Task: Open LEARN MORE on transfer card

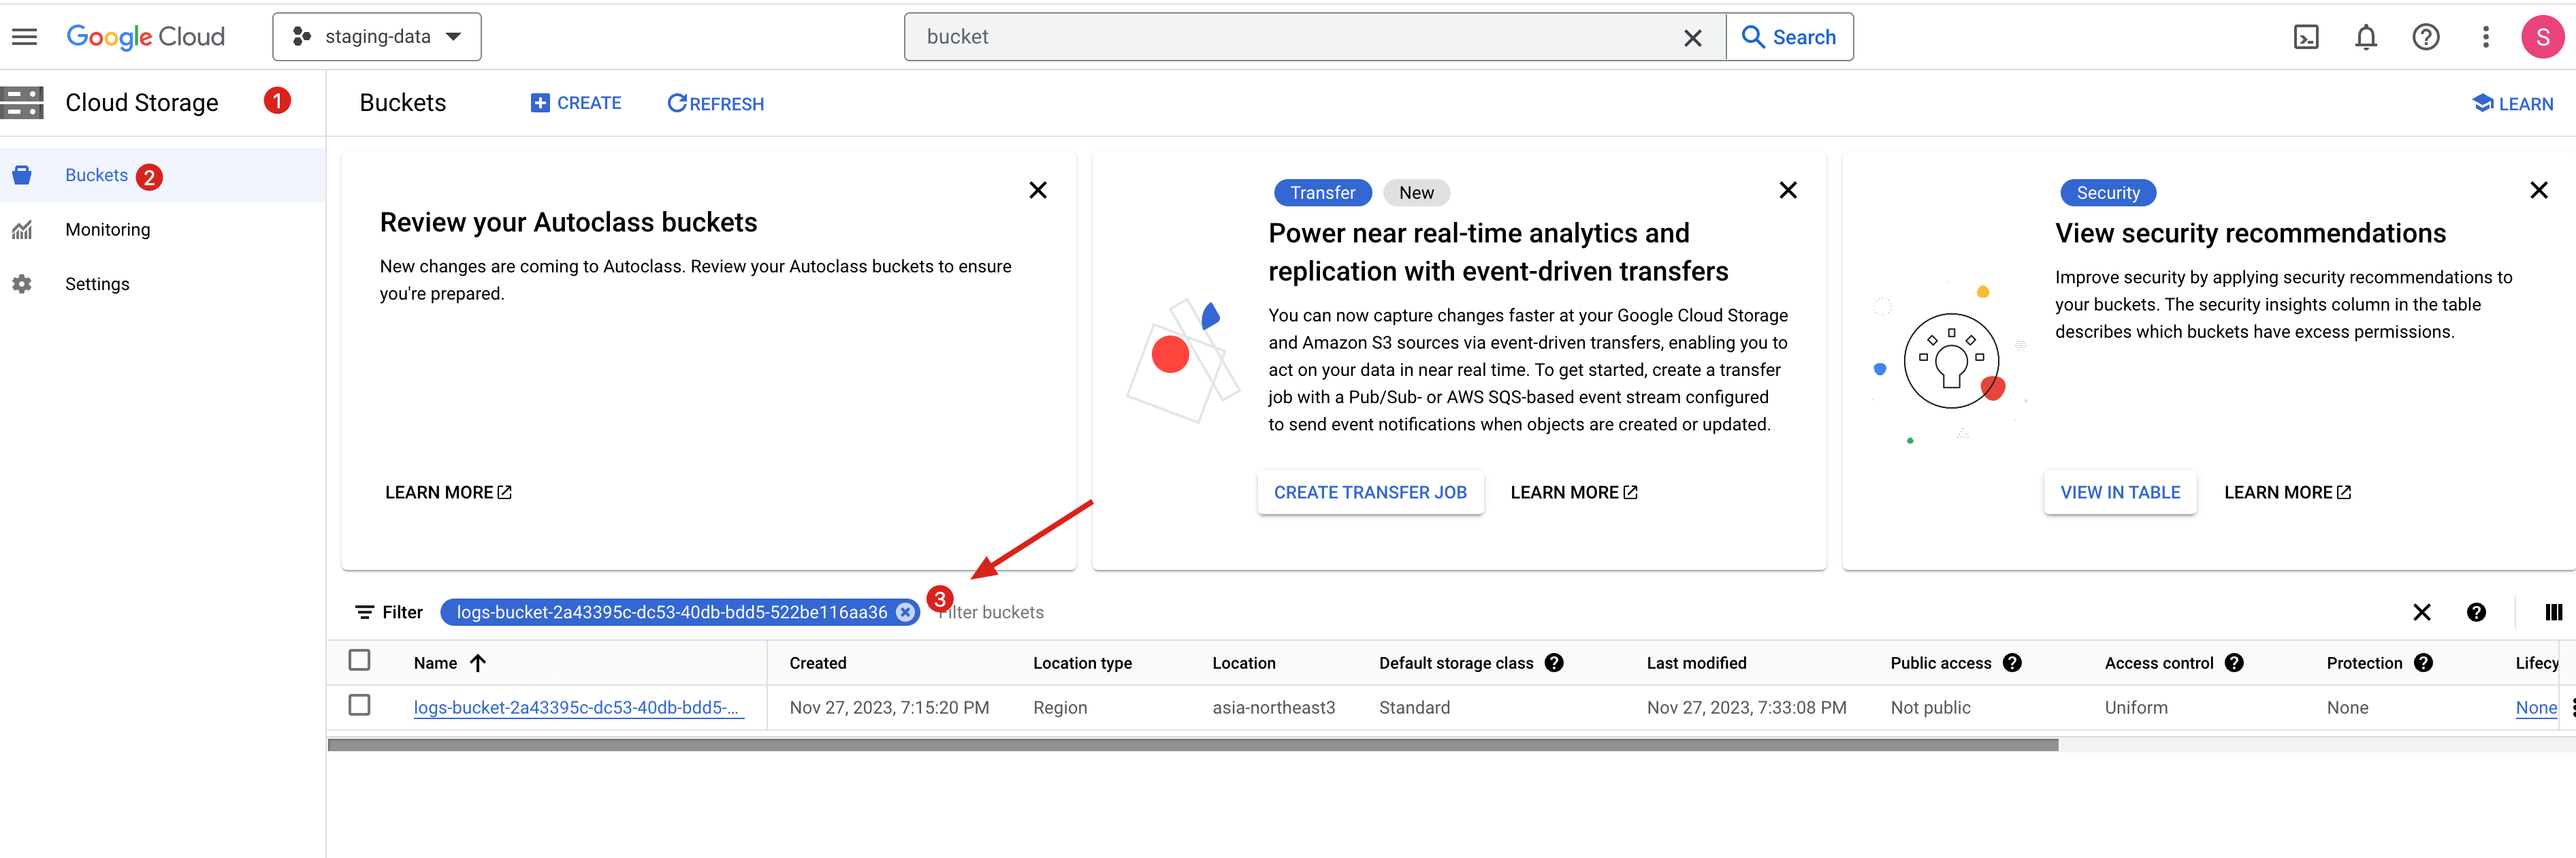Action: (x=1574, y=492)
